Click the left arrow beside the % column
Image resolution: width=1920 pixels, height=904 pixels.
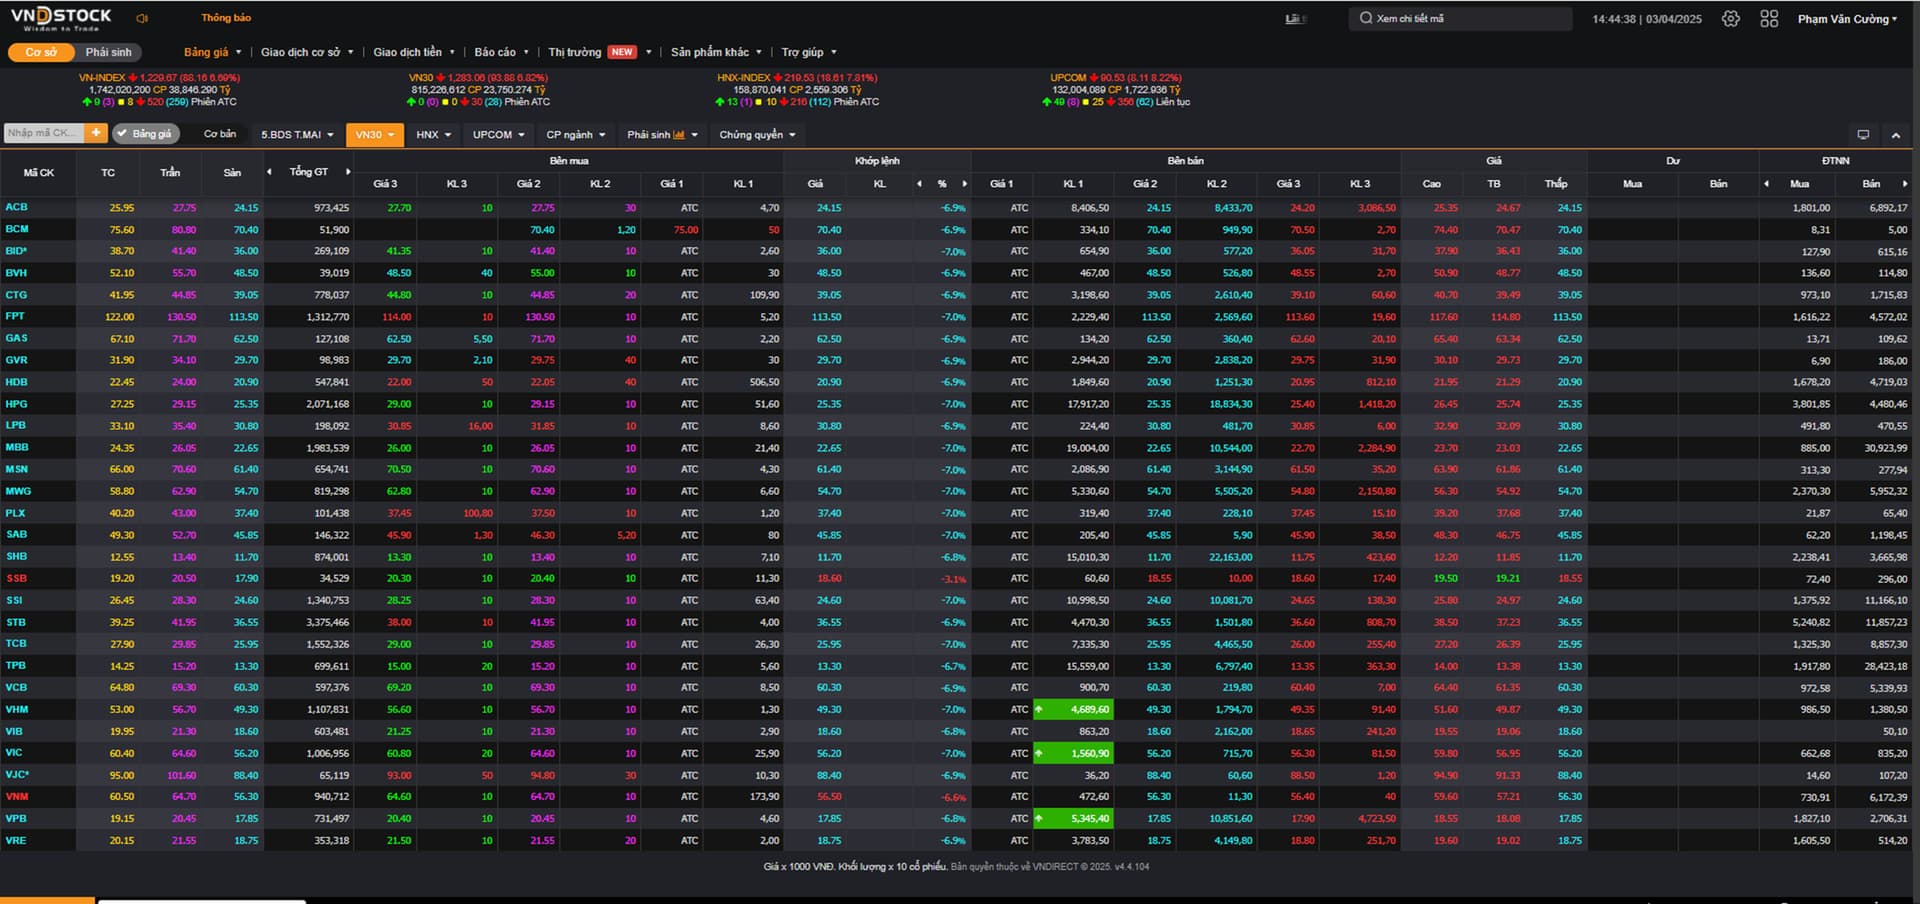click(x=919, y=184)
